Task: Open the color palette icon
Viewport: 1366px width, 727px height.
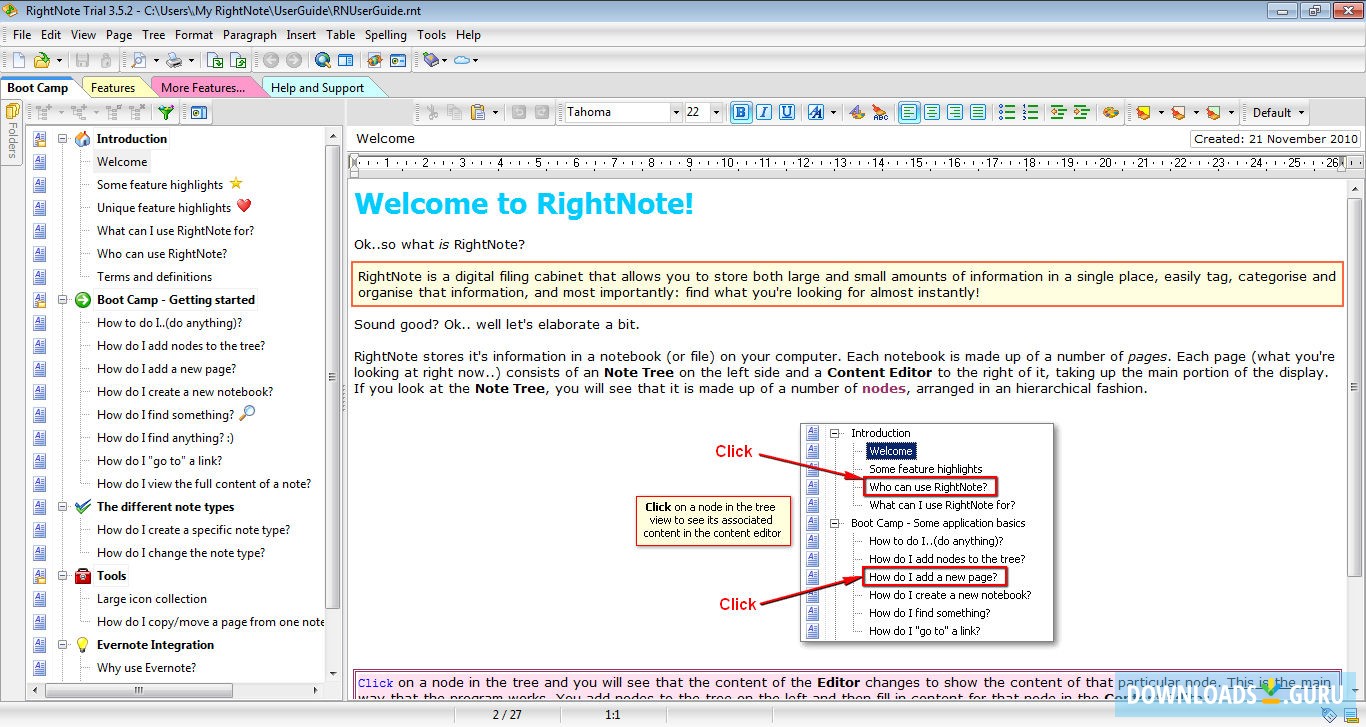Action: pos(1110,112)
